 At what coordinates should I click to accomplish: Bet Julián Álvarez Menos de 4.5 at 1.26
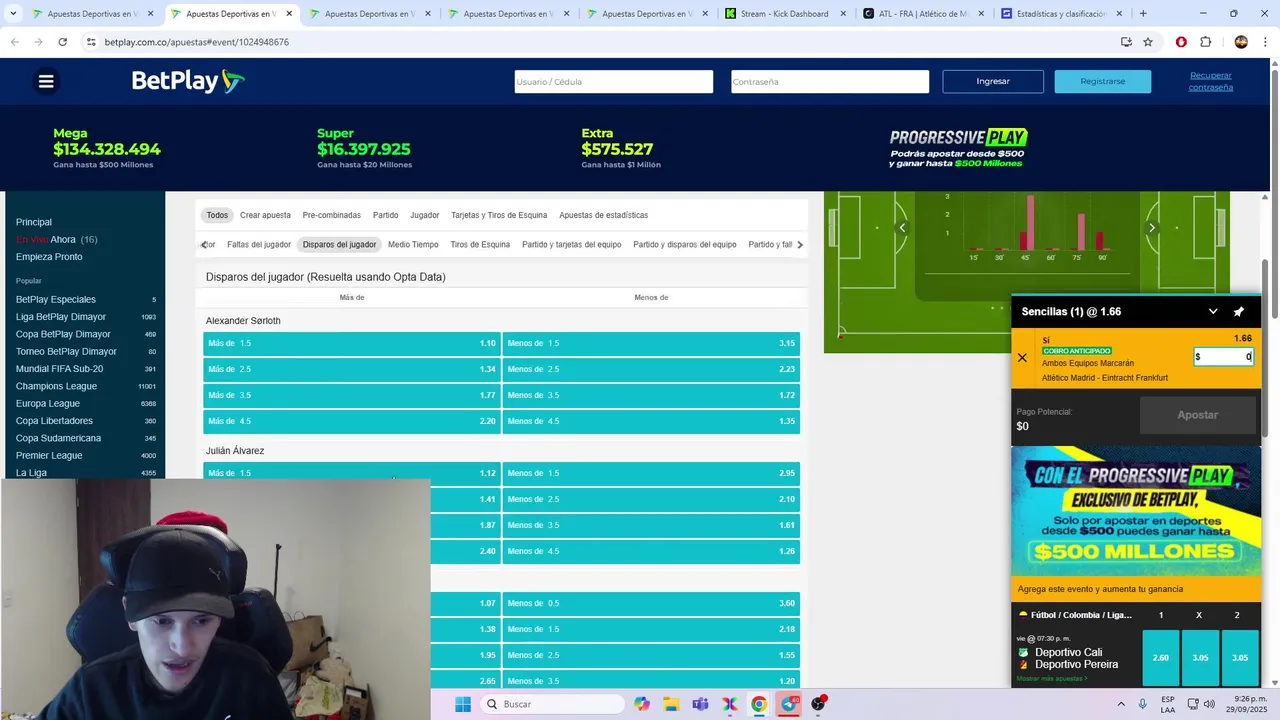651,551
